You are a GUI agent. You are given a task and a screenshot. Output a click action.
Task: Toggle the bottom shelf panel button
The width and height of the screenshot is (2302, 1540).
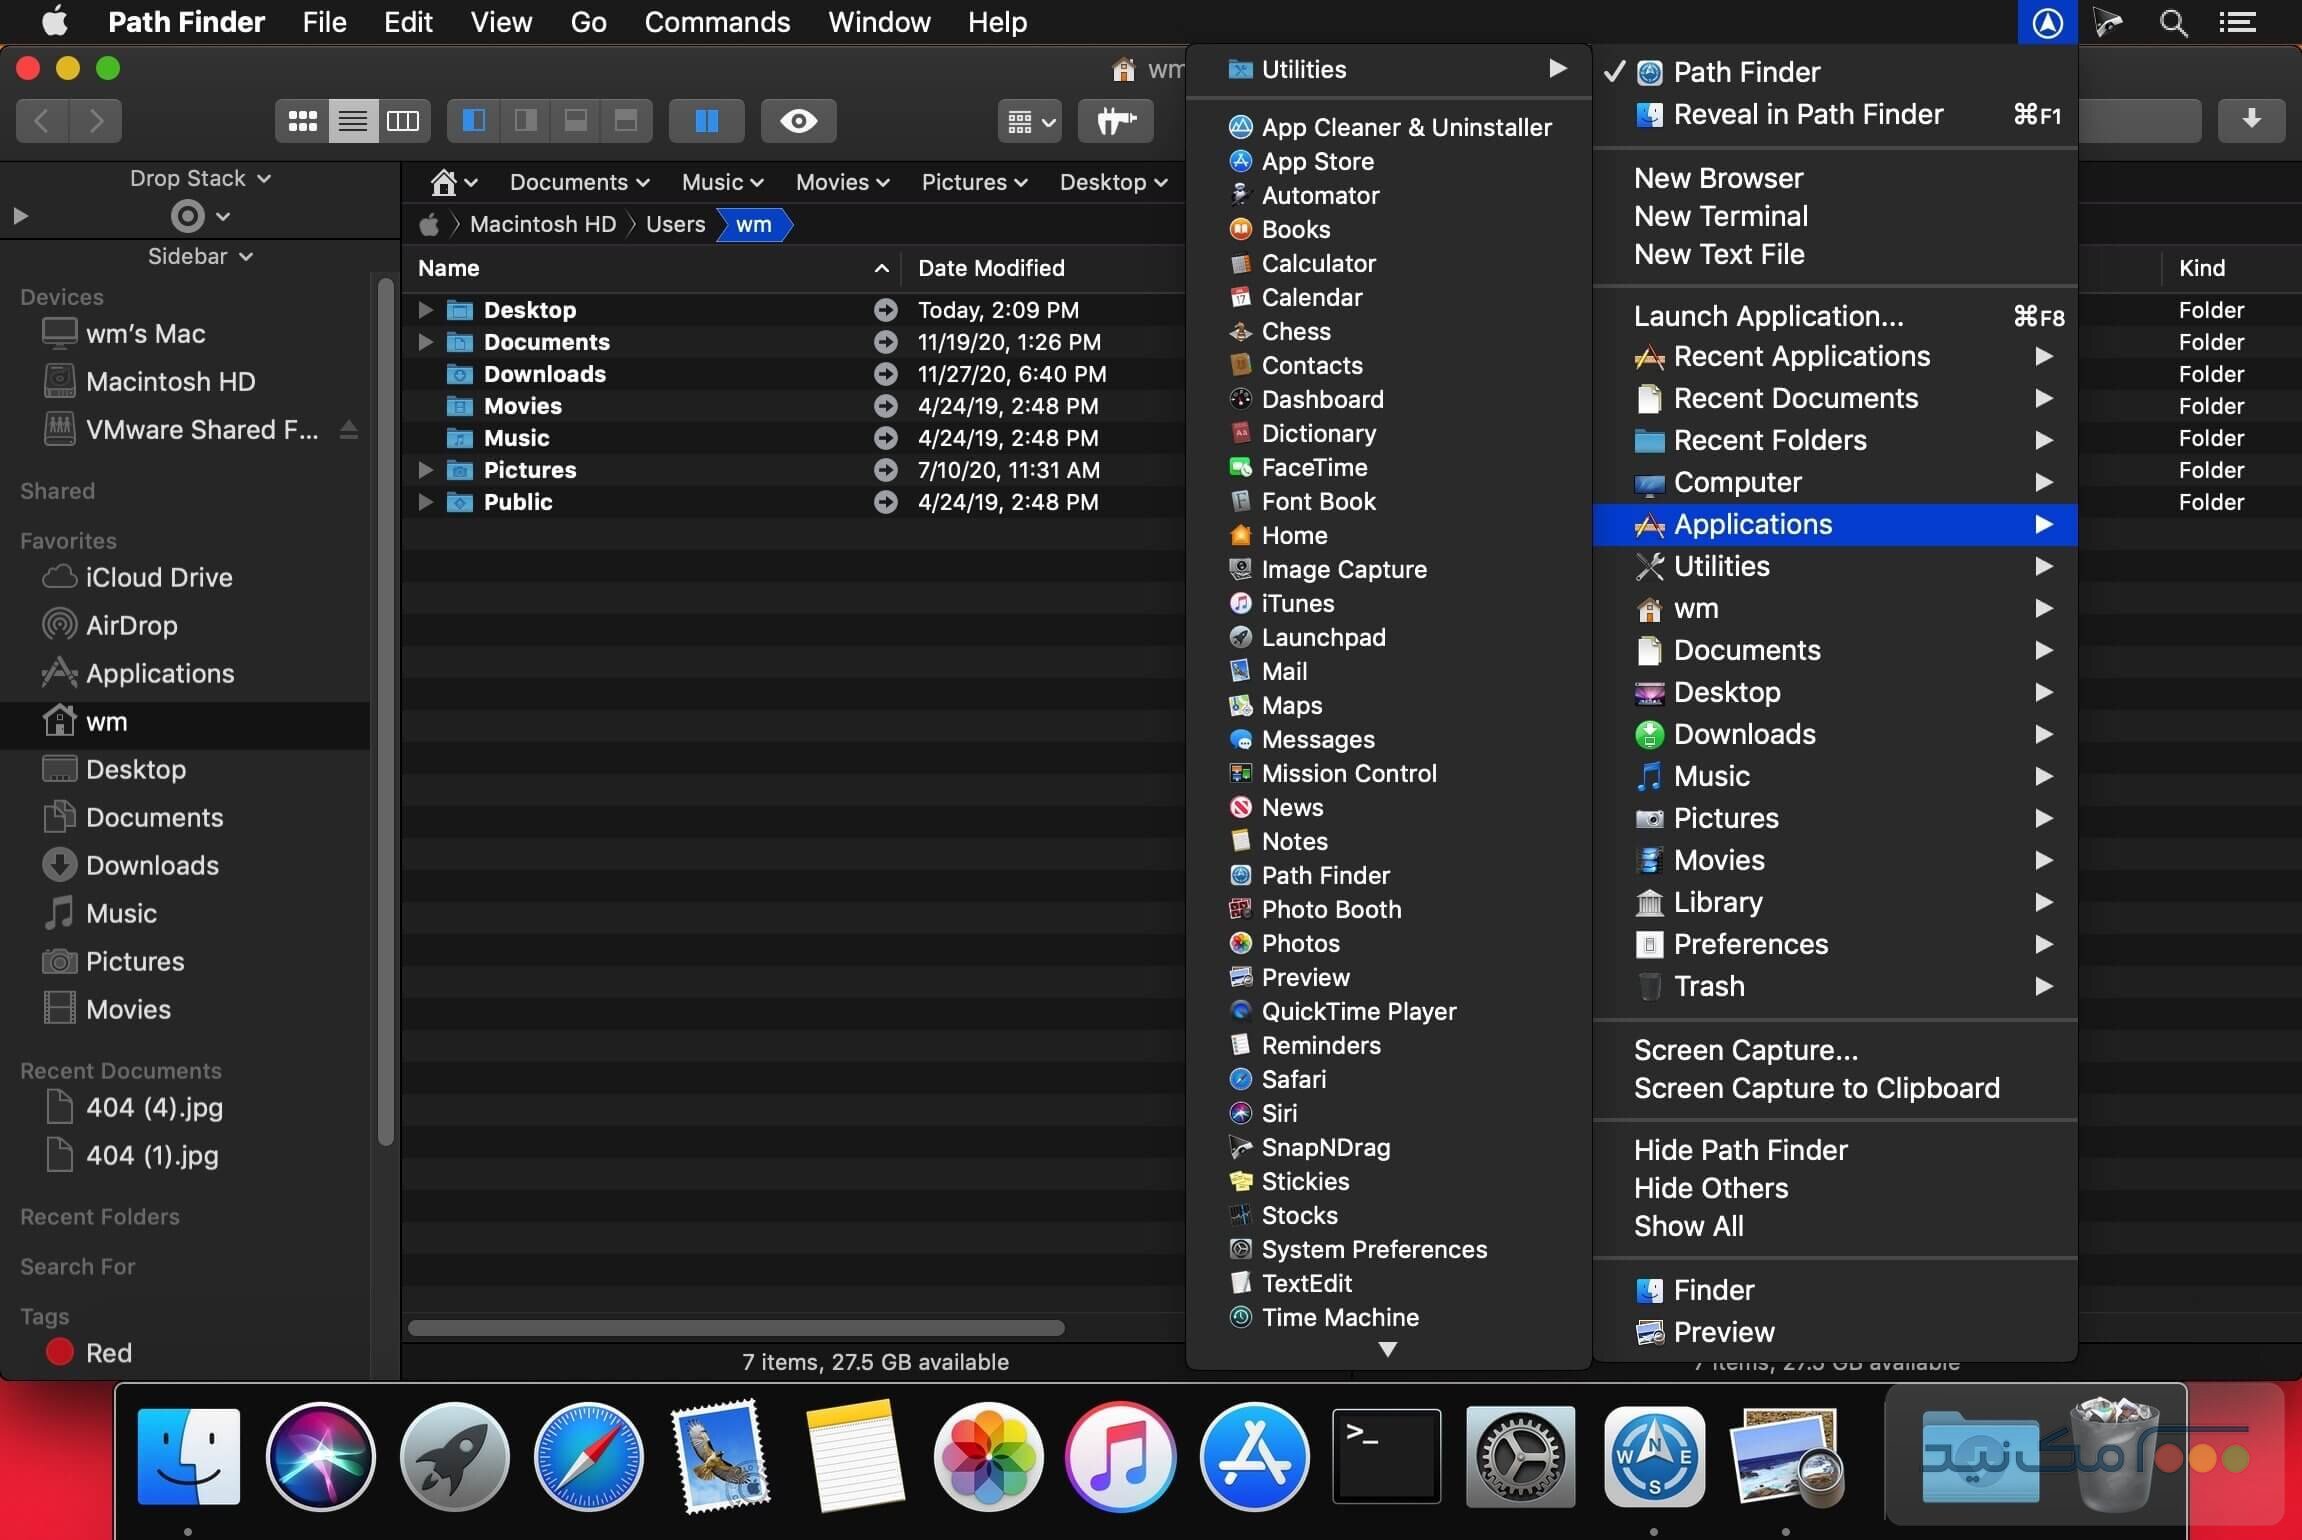click(x=576, y=121)
